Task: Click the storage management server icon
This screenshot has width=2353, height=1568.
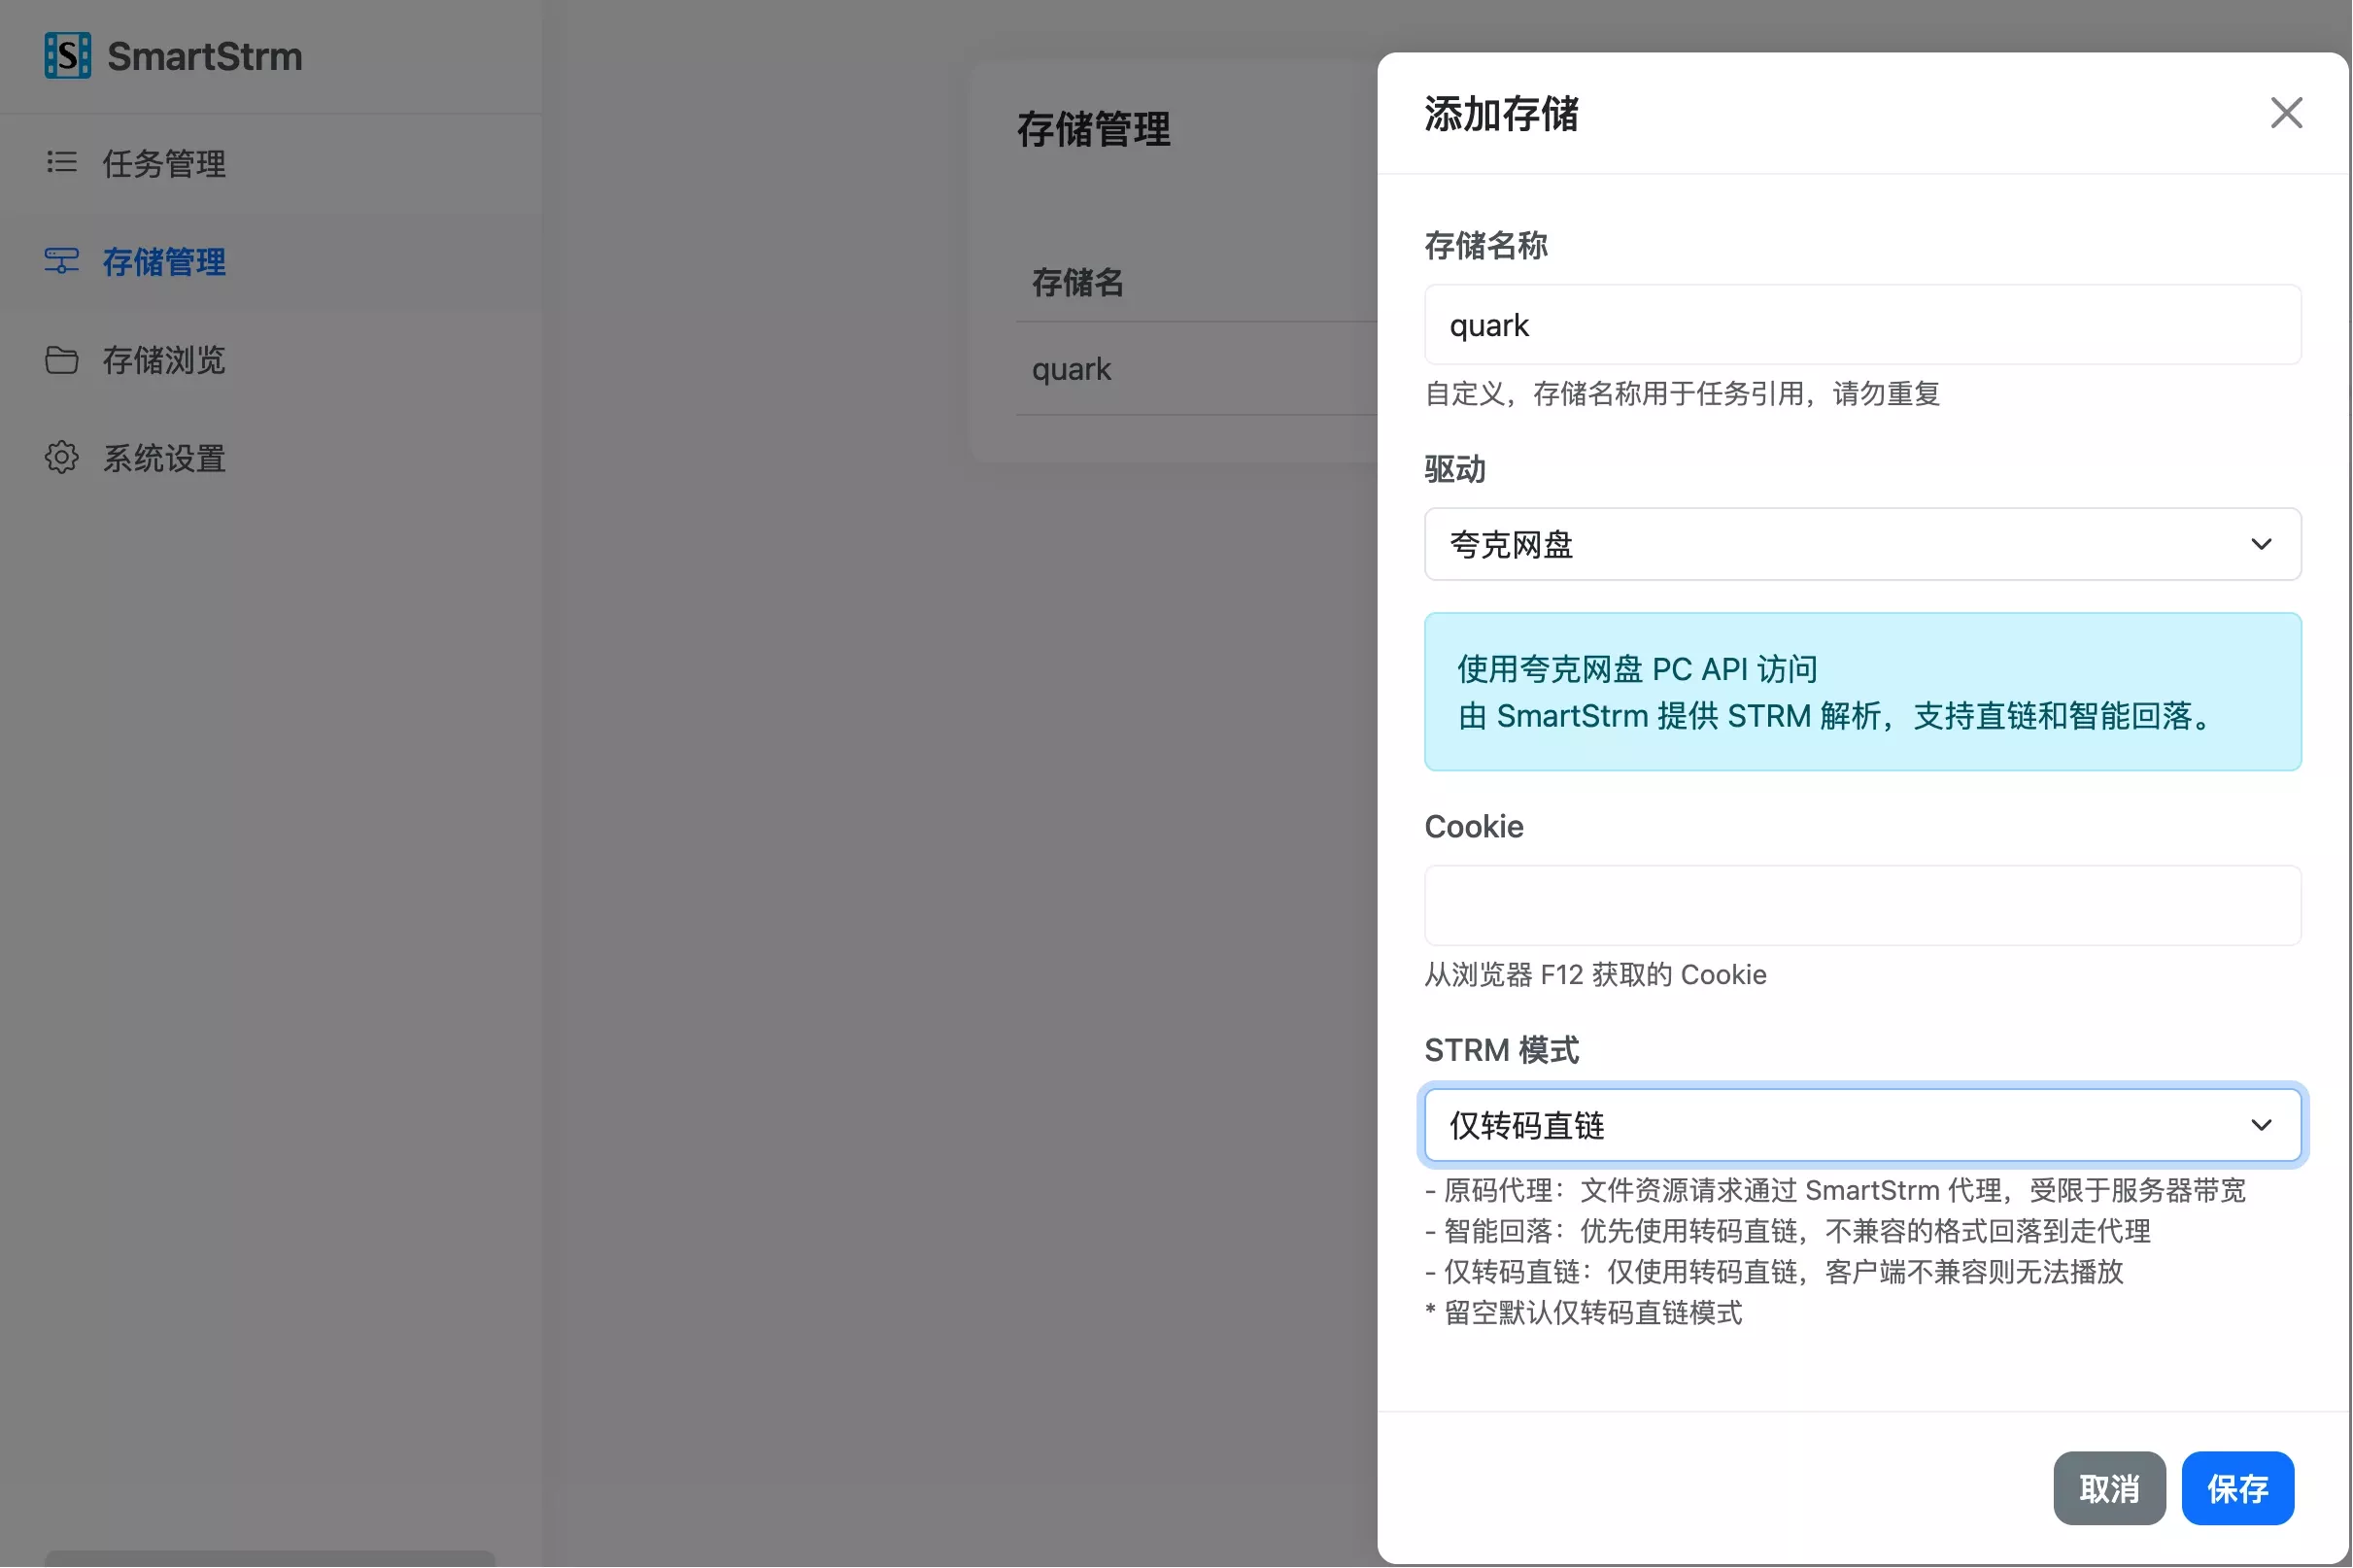Action: pyautogui.click(x=61, y=261)
